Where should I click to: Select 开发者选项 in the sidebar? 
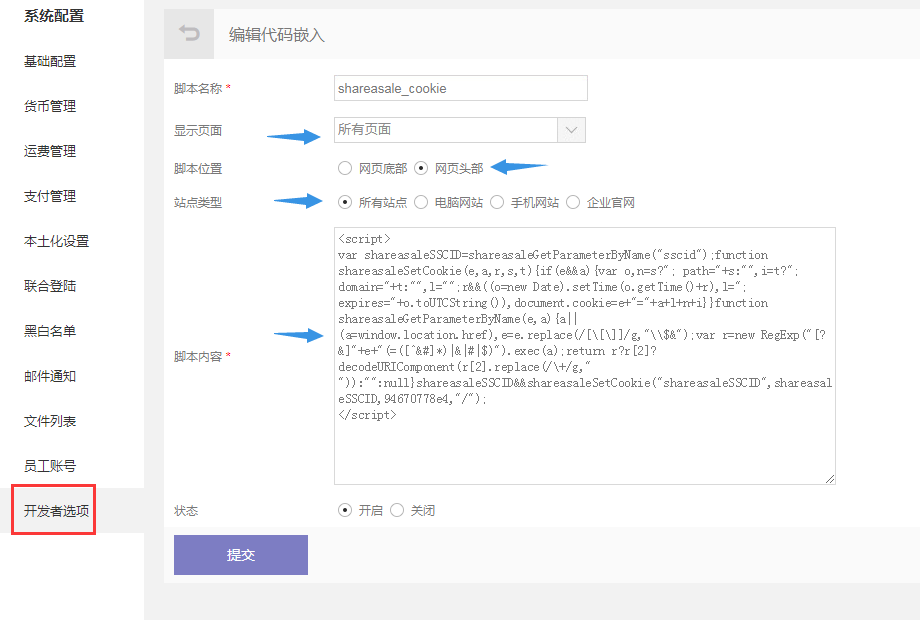click(56, 511)
